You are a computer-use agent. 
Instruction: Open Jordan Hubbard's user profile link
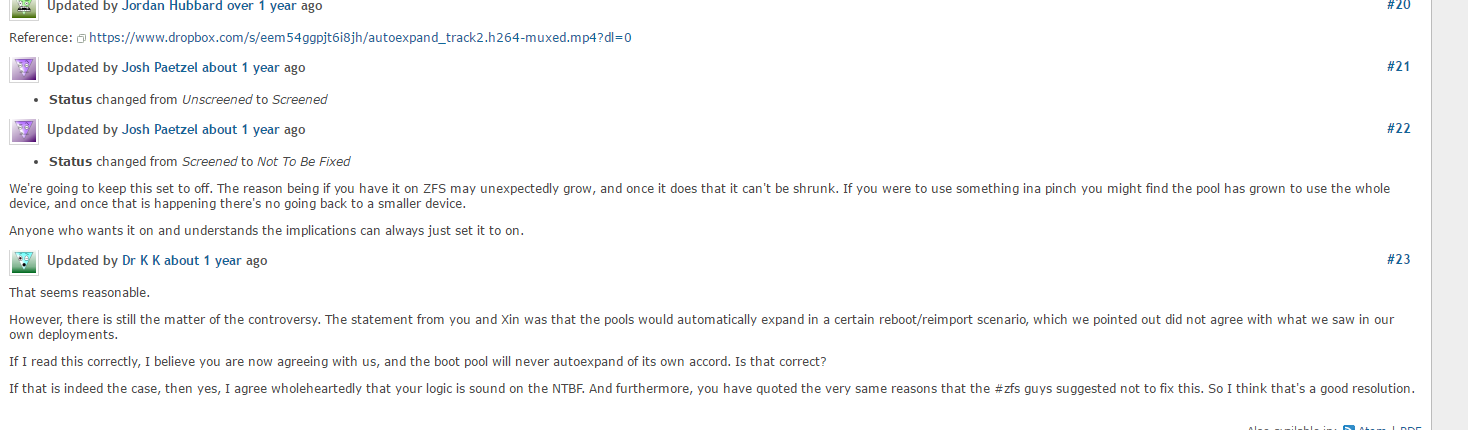point(173,6)
